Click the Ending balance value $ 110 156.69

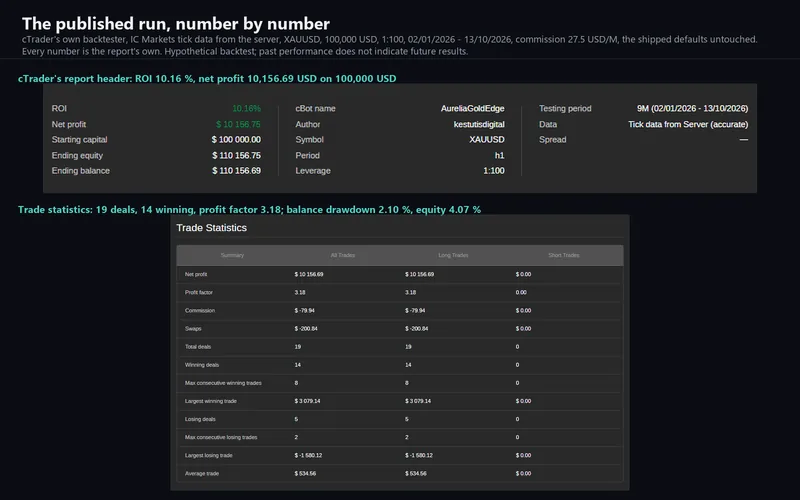pyautogui.click(x=236, y=170)
